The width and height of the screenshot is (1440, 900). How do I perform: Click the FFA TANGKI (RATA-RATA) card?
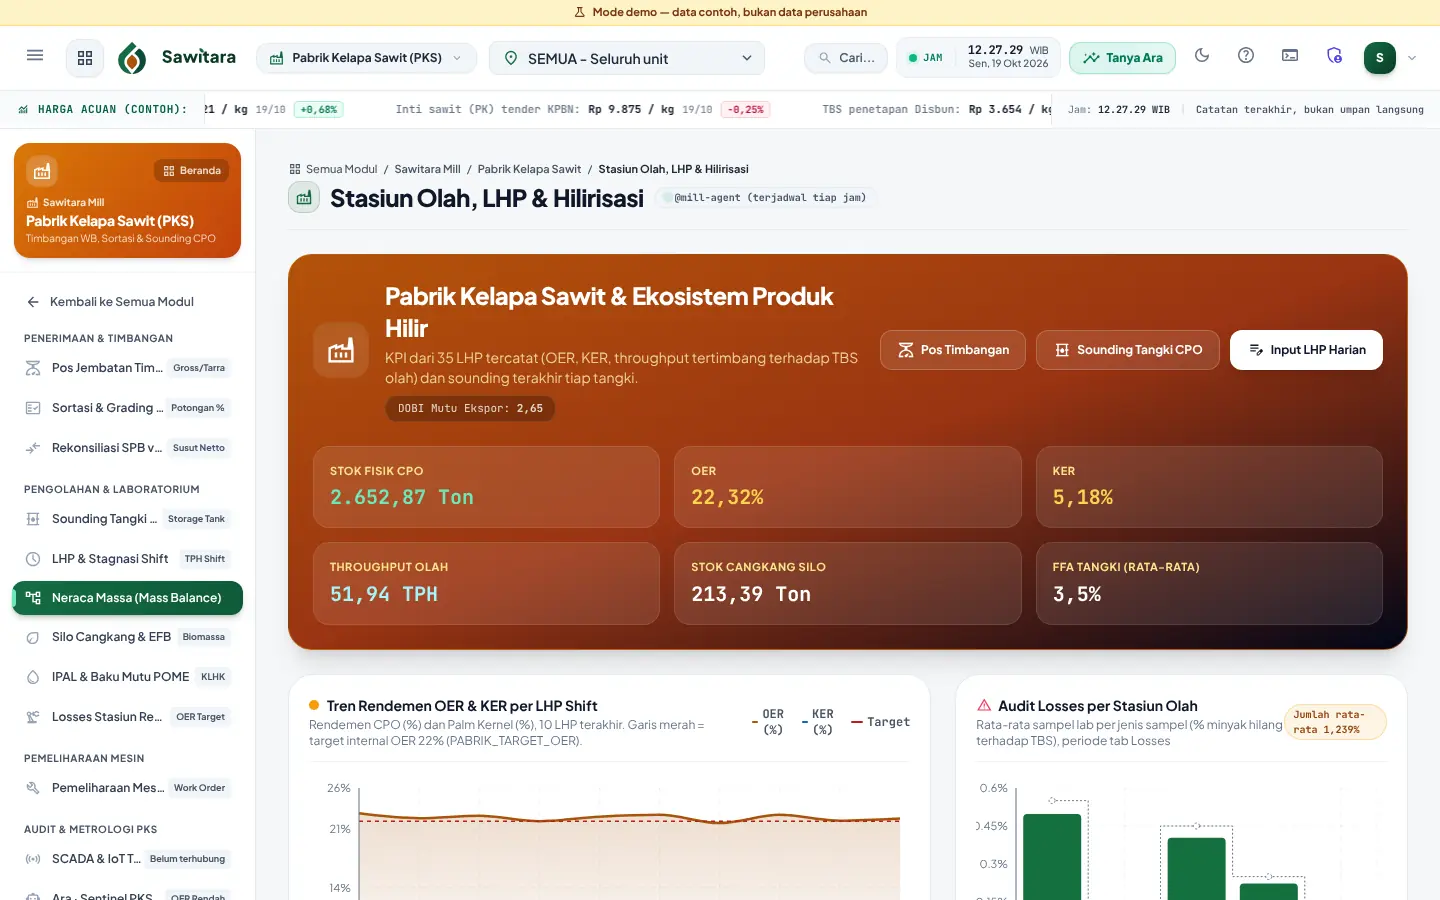tap(1209, 584)
